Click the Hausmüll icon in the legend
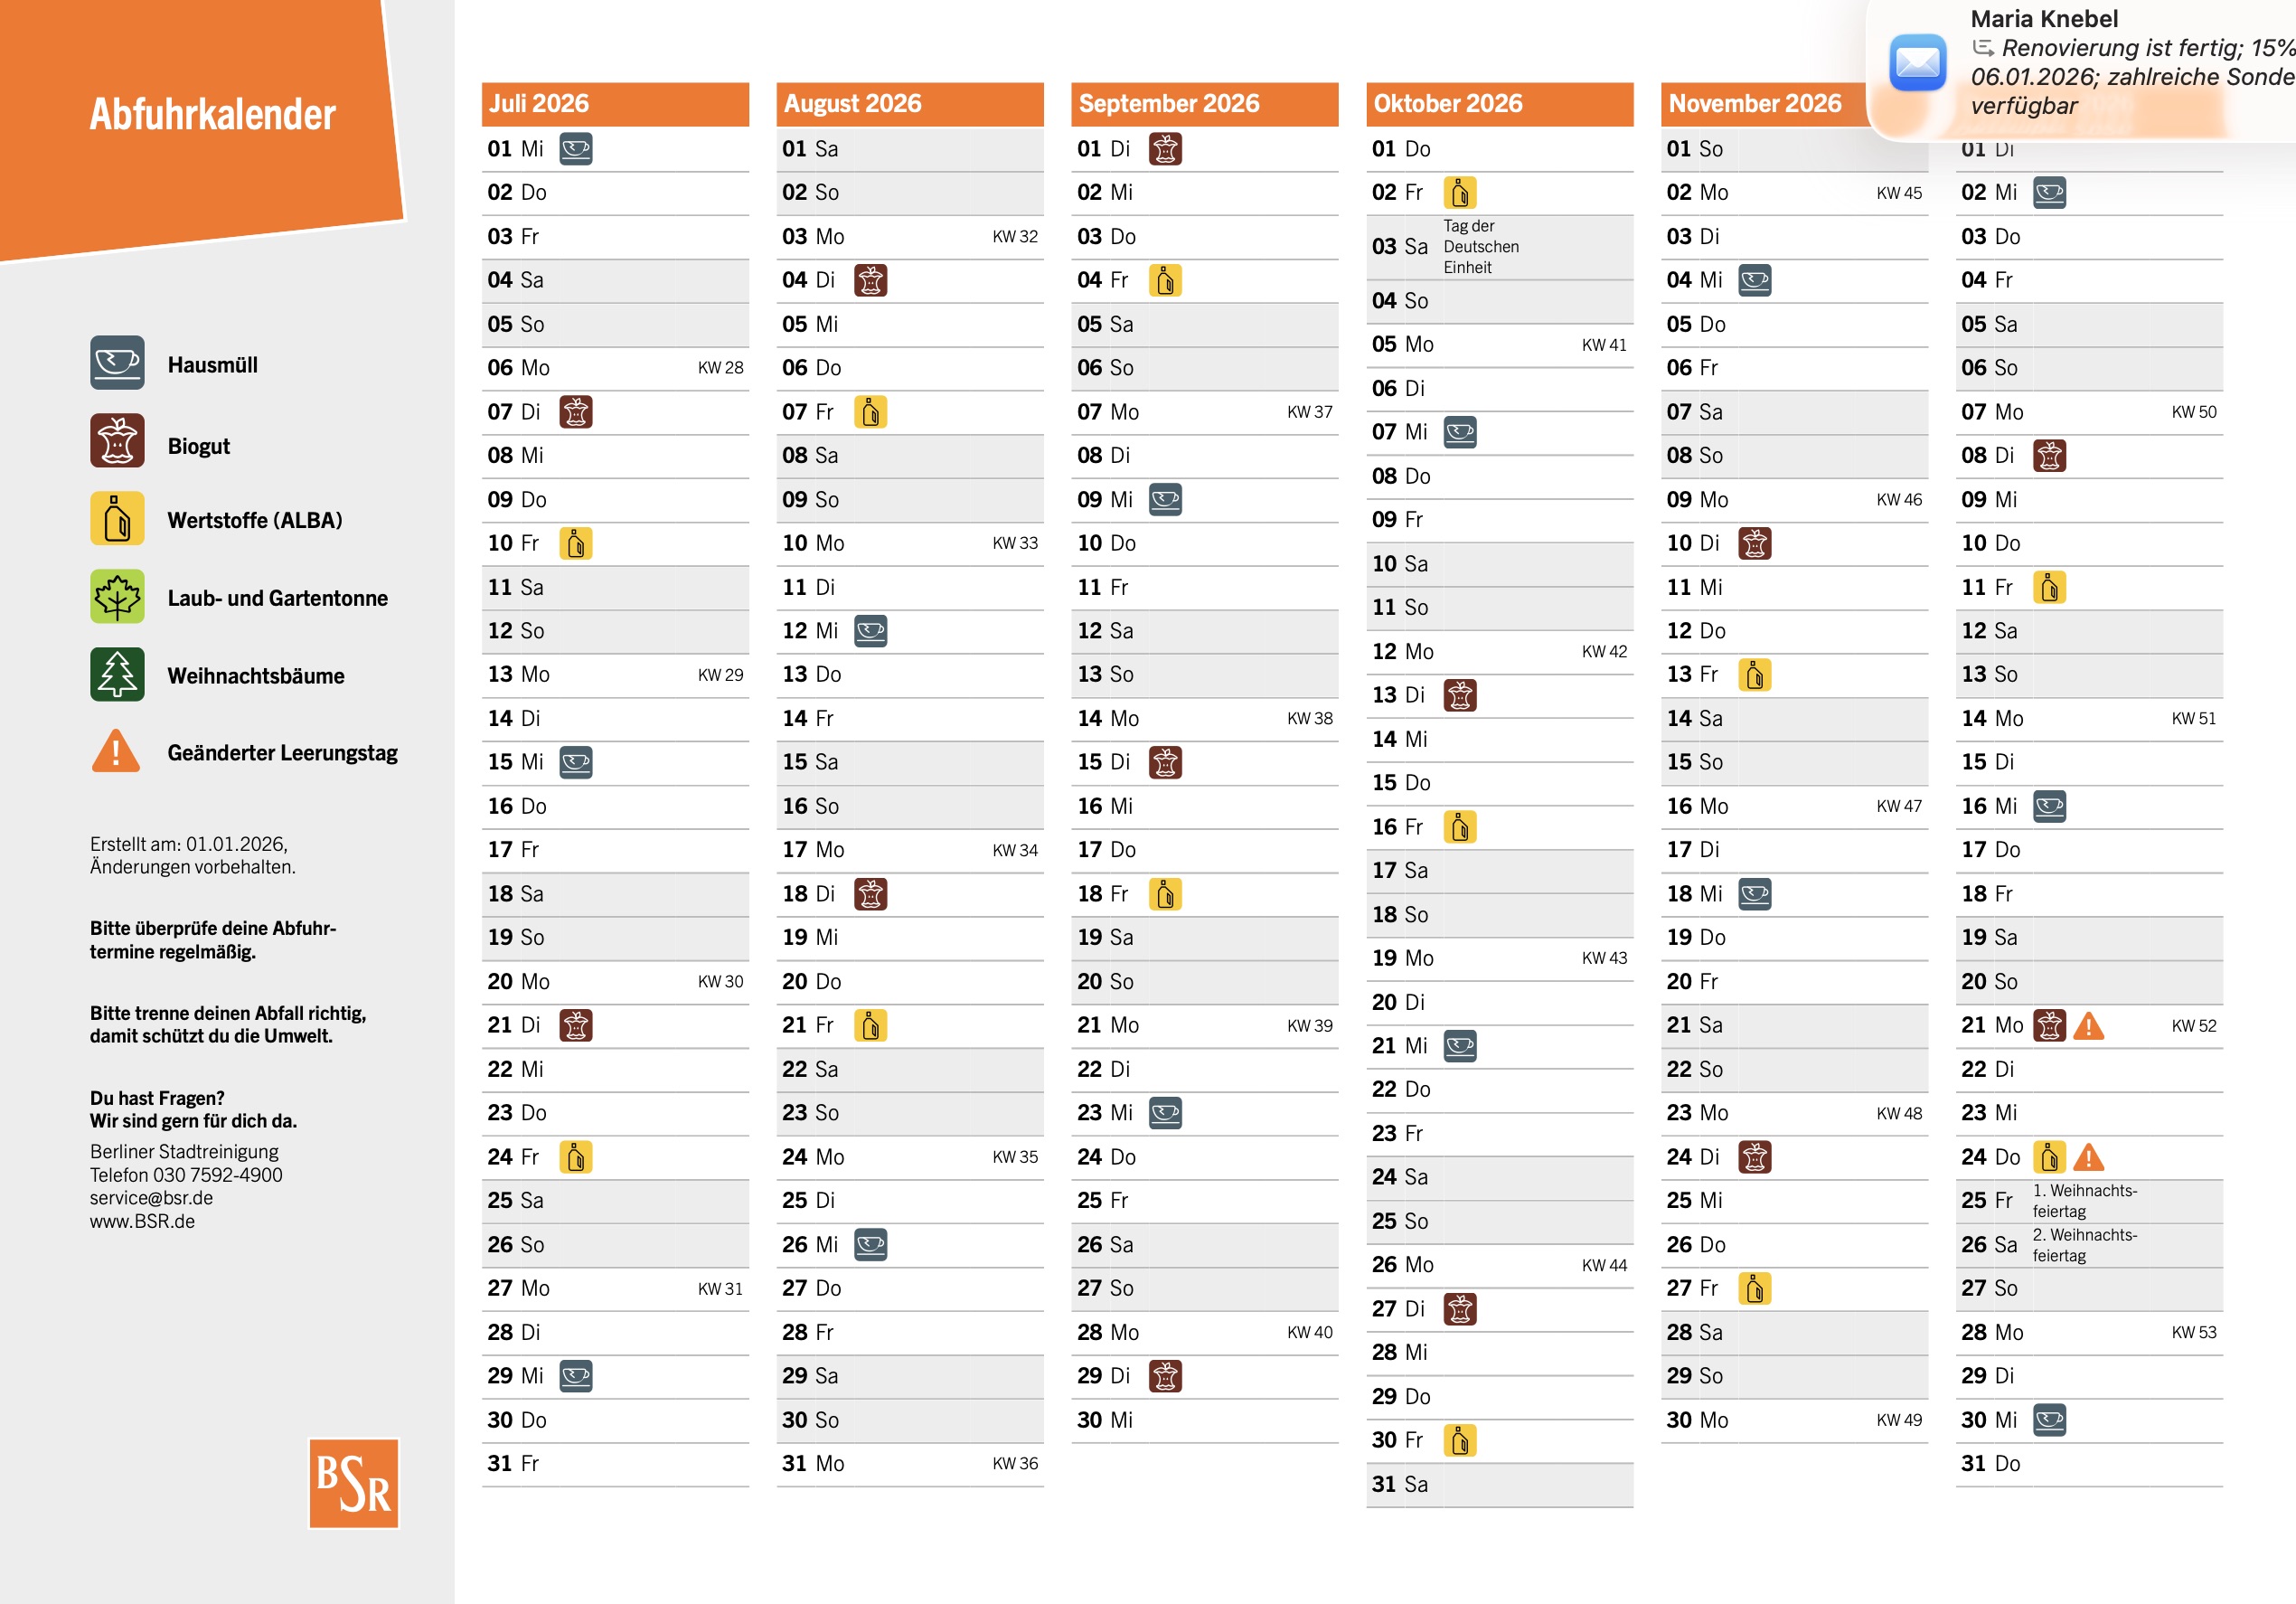The height and width of the screenshot is (1604, 2296). (117, 363)
